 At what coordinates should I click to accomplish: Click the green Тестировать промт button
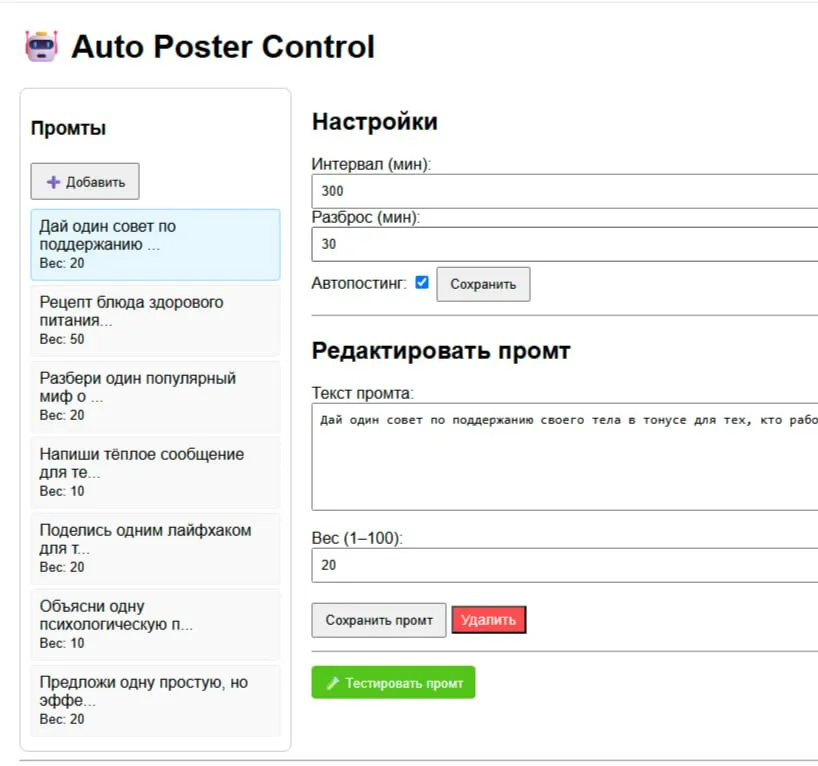[393, 682]
